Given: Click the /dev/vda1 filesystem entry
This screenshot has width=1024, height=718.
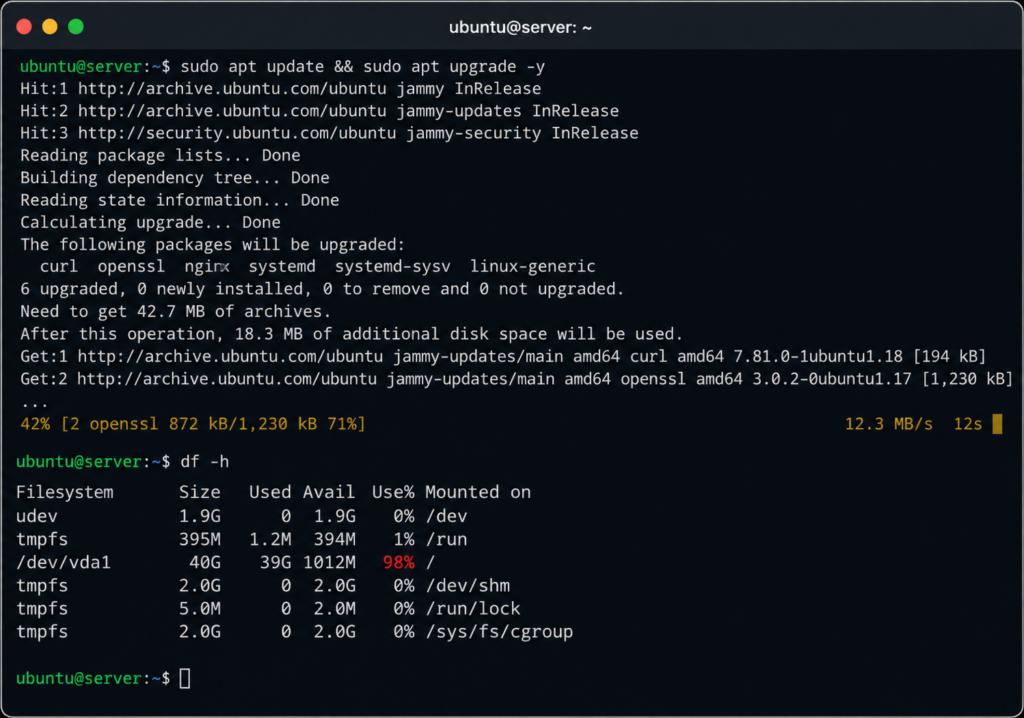Looking at the screenshot, I should (x=63, y=563).
